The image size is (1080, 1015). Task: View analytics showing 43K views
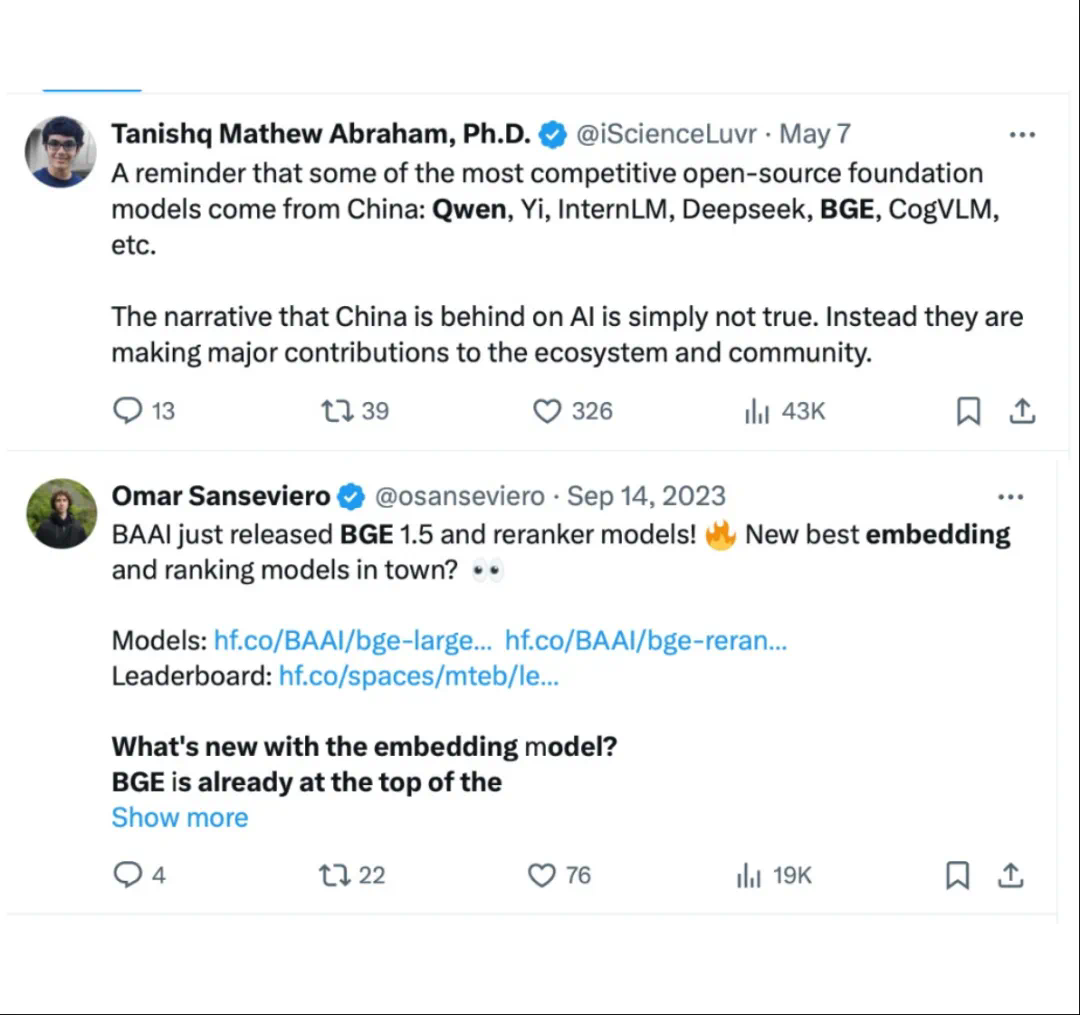(x=756, y=411)
